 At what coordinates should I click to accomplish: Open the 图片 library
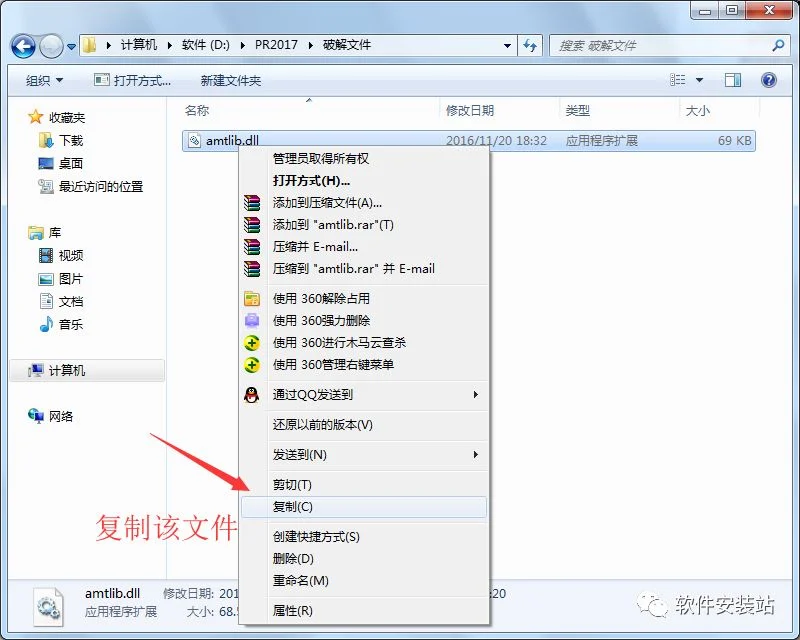71,279
